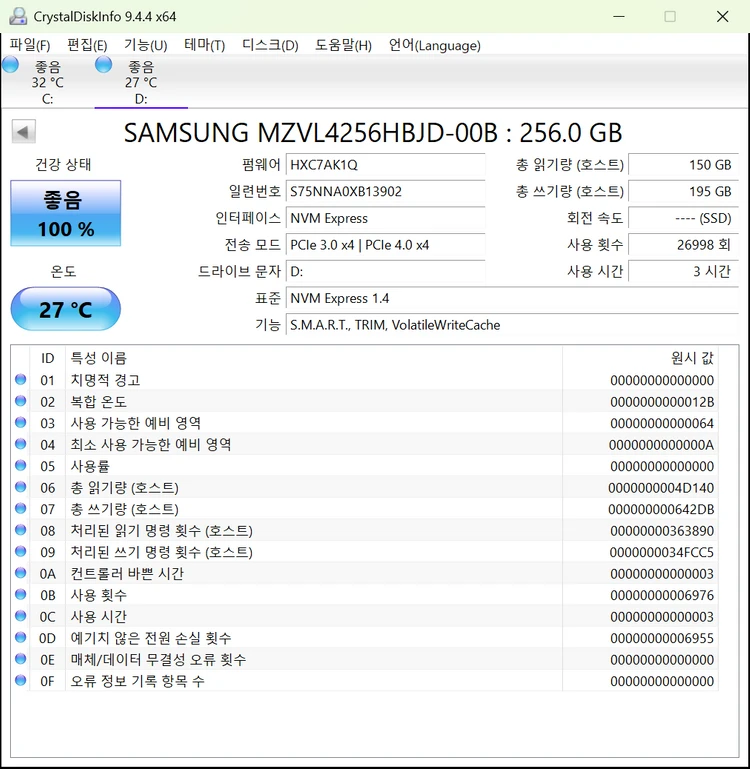The height and width of the screenshot is (769, 750).
Task: Click the serial number field S75NNA0XB13902
Action: pos(386,191)
